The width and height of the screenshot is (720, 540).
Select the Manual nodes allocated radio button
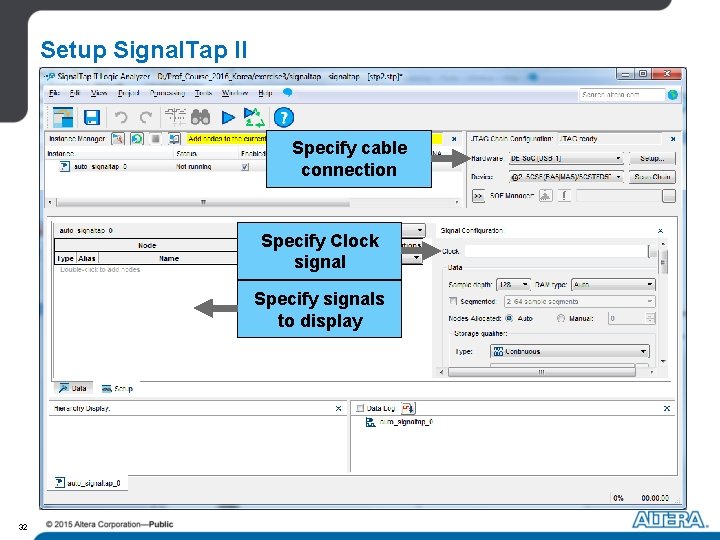561,318
